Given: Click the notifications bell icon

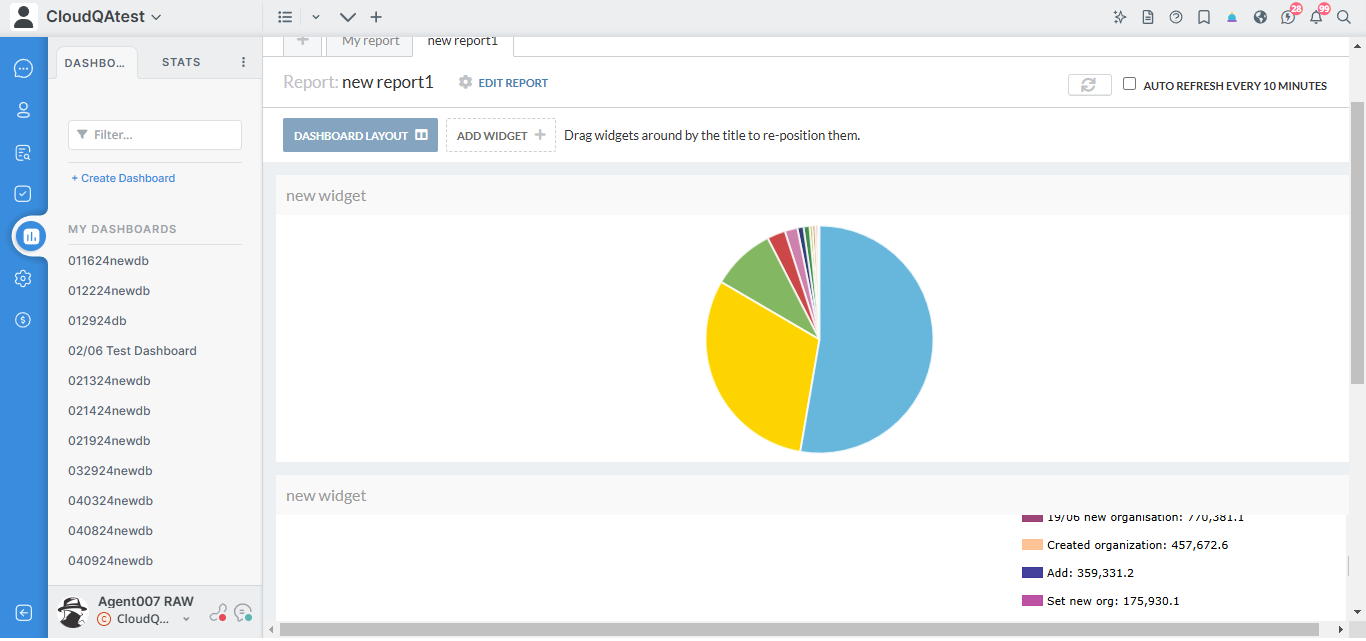Looking at the screenshot, I should (x=1316, y=17).
